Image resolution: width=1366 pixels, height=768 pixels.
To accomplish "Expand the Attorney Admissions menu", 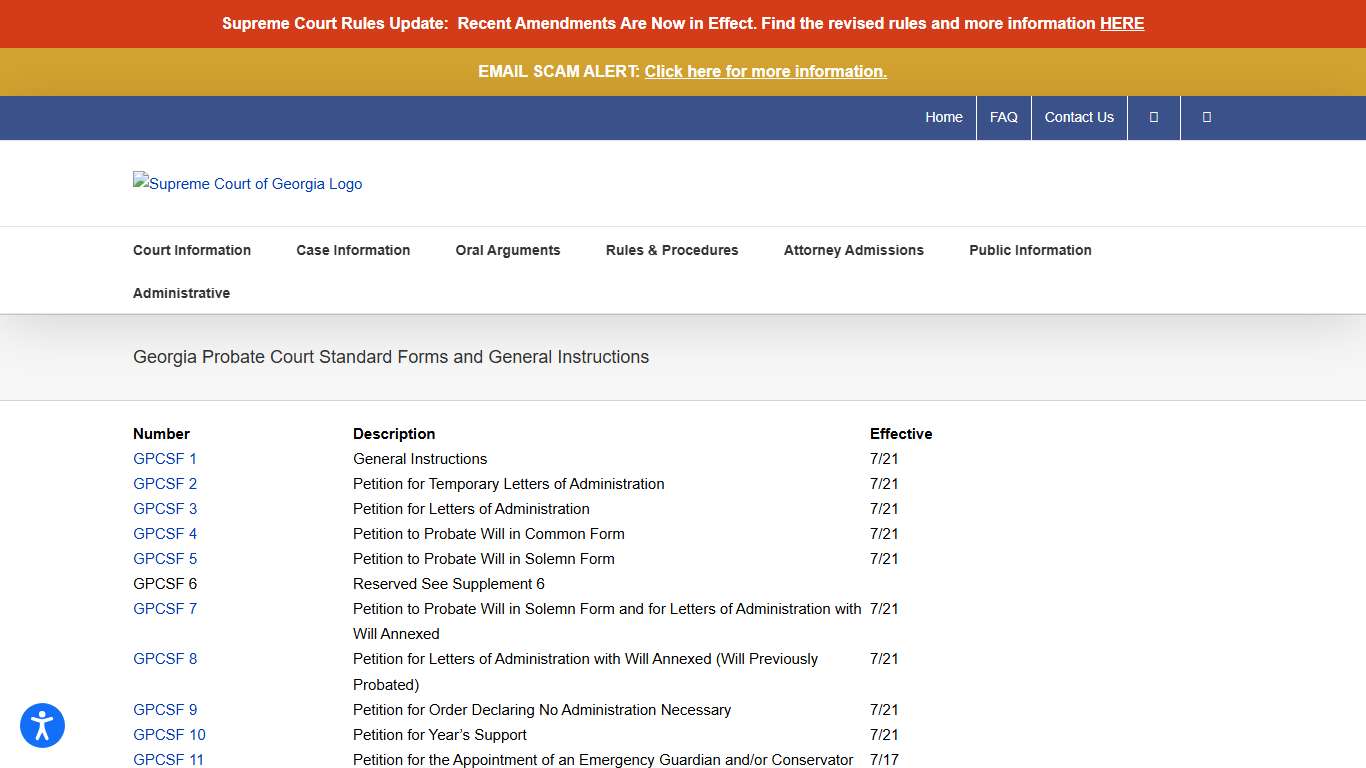I will coord(853,250).
